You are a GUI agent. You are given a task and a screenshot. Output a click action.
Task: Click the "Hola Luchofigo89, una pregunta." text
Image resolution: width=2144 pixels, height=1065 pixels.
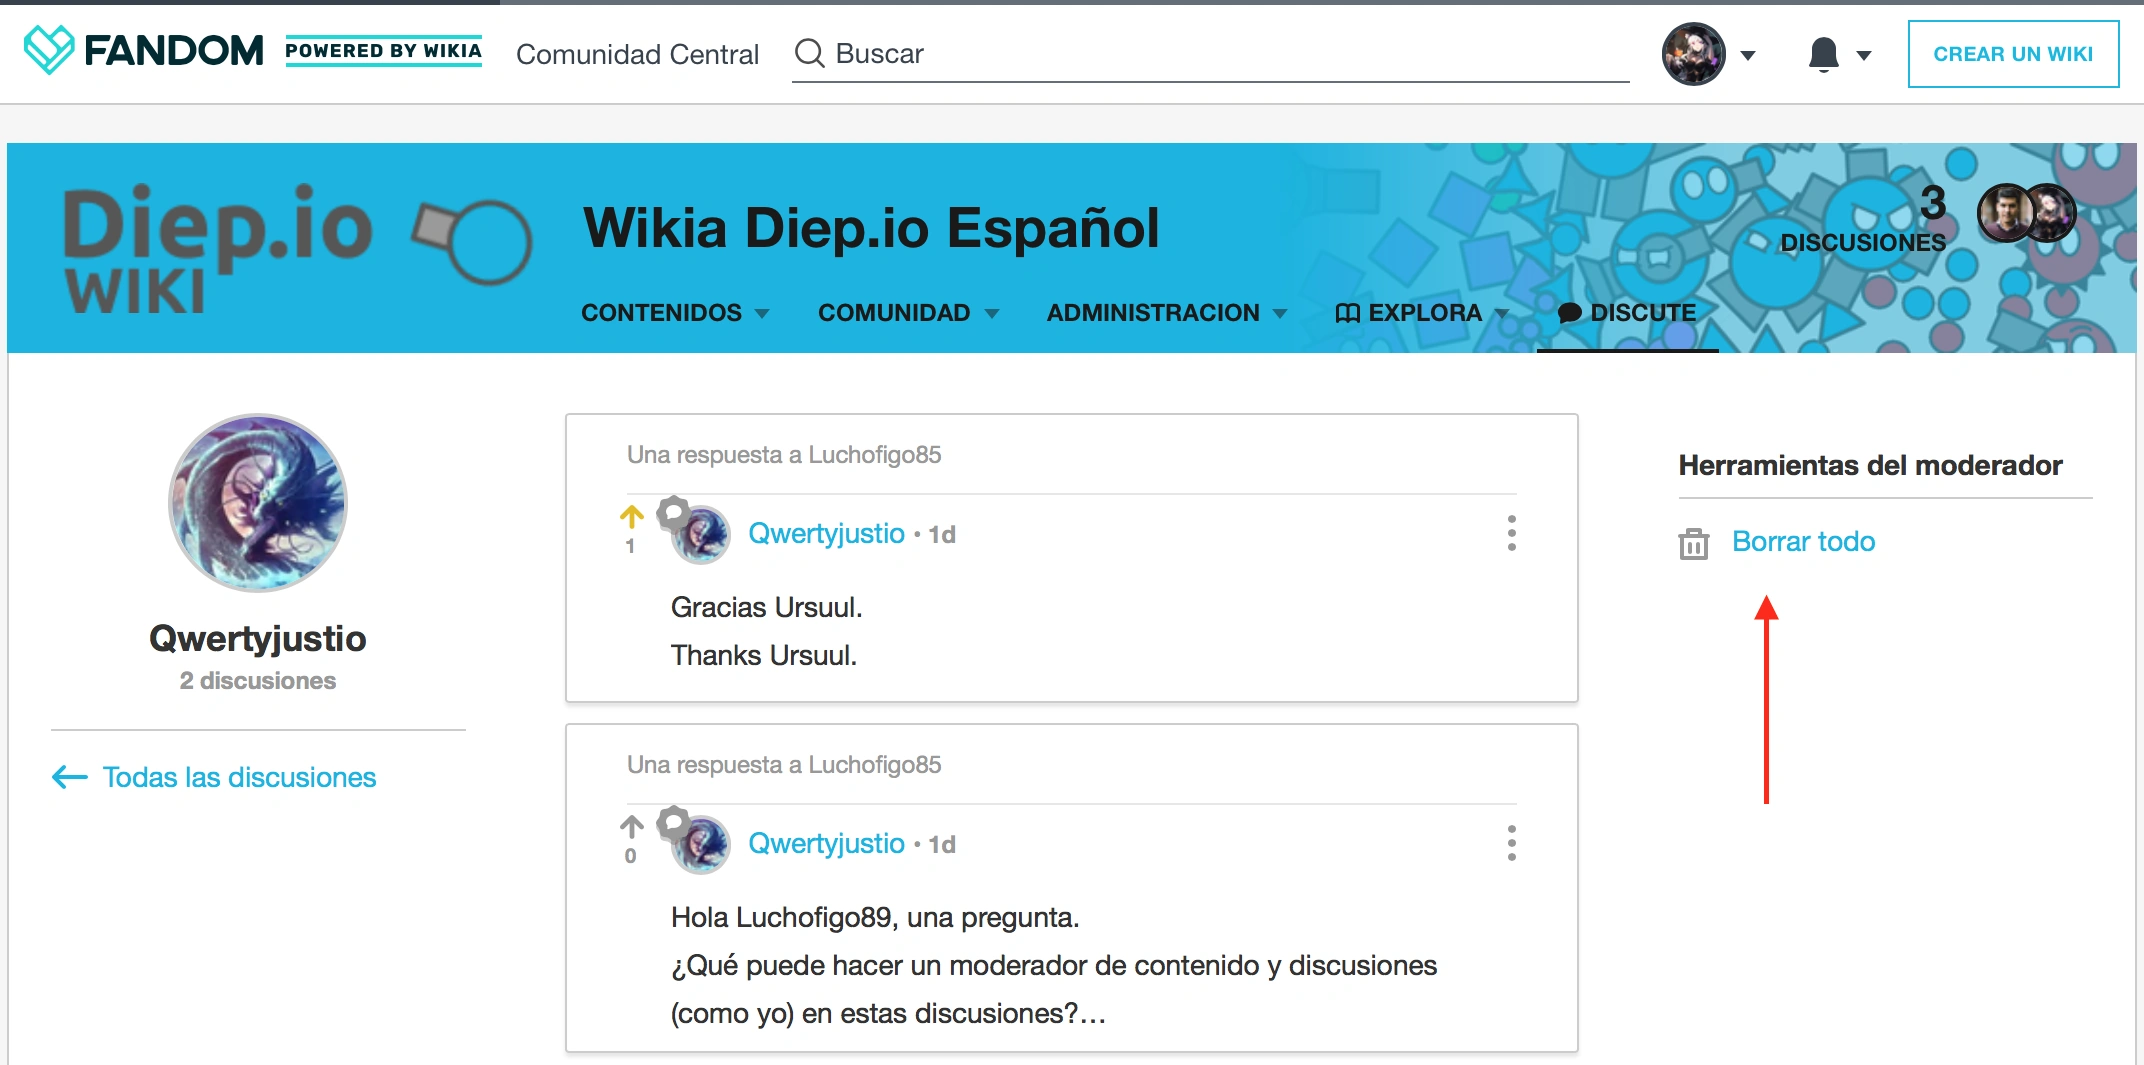point(875,918)
